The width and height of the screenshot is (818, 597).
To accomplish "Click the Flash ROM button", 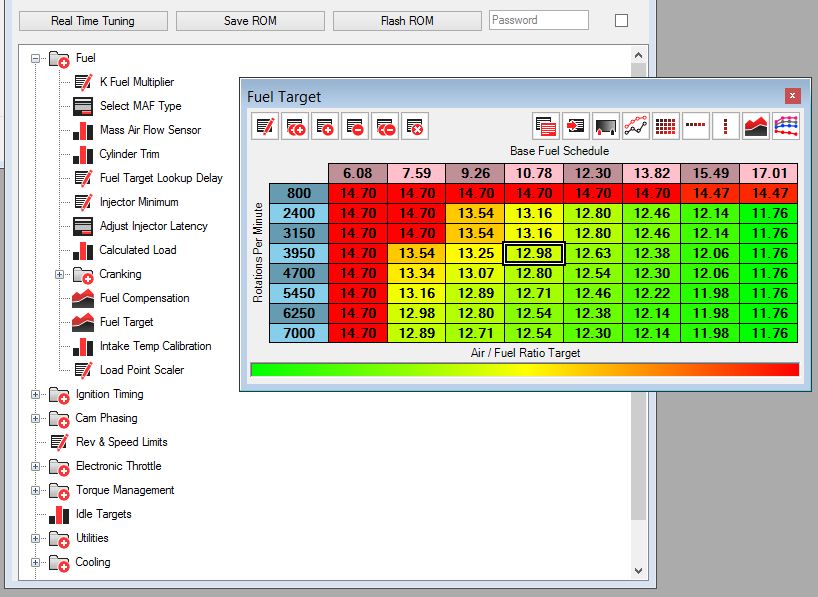I will coord(407,21).
